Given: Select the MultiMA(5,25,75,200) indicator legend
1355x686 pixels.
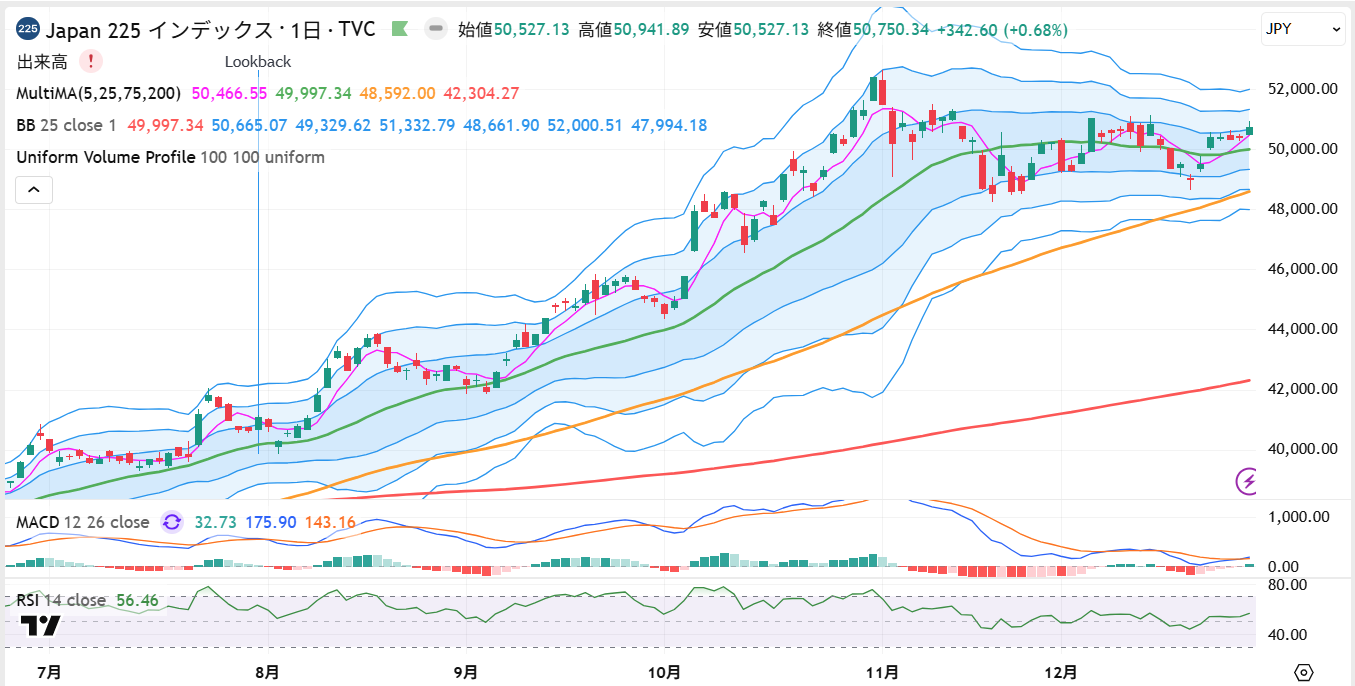Looking at the screenshot, I should coord(98,93).
